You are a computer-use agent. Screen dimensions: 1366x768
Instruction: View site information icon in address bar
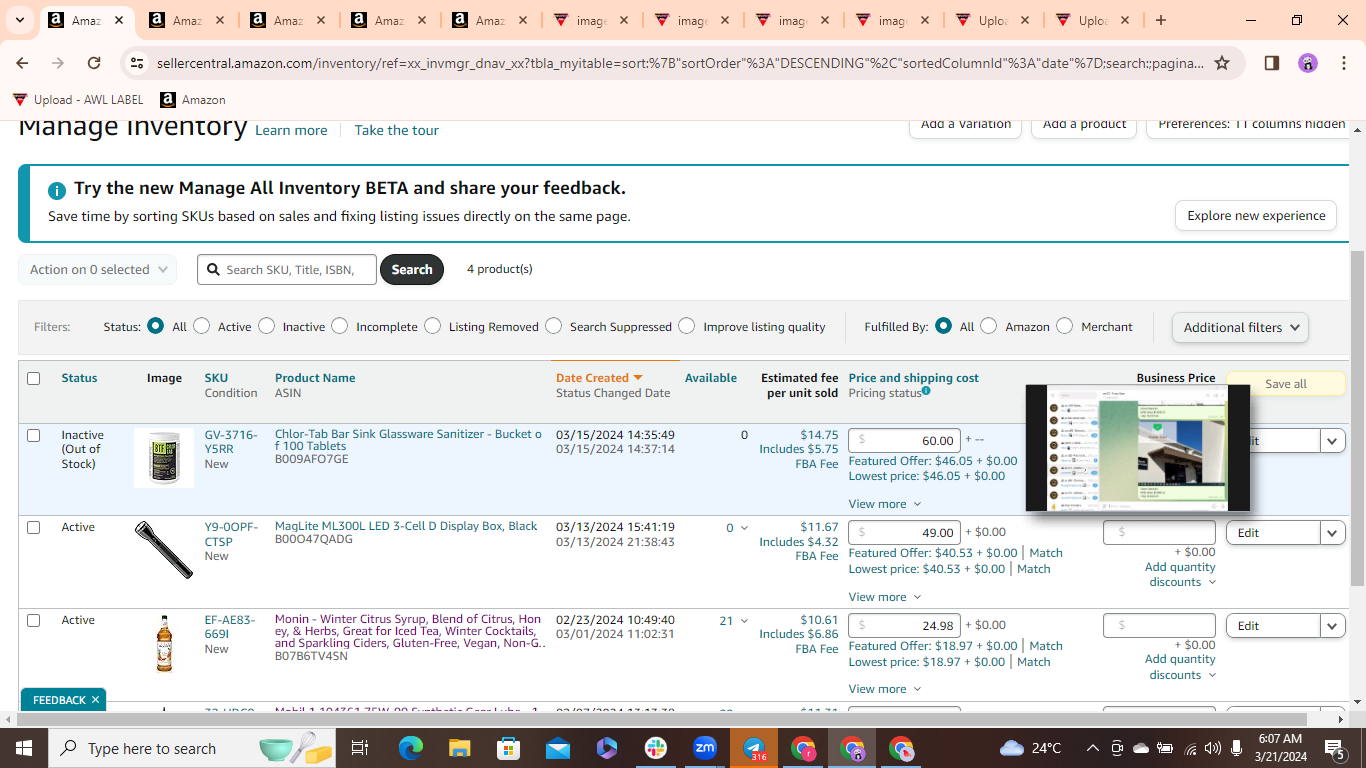pyautogui.click(x=137, y=63)
